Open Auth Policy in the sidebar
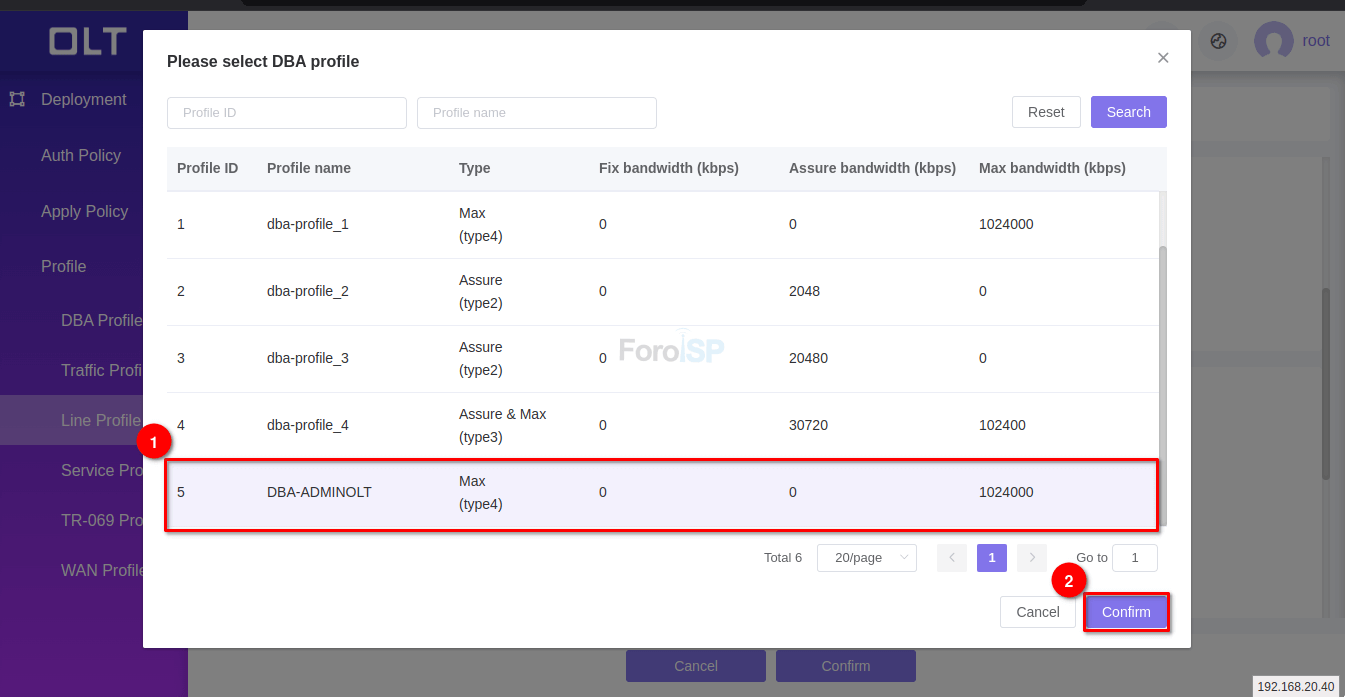Image resolution: width=1345 pixels, height=697 pixels. (81, 155)
